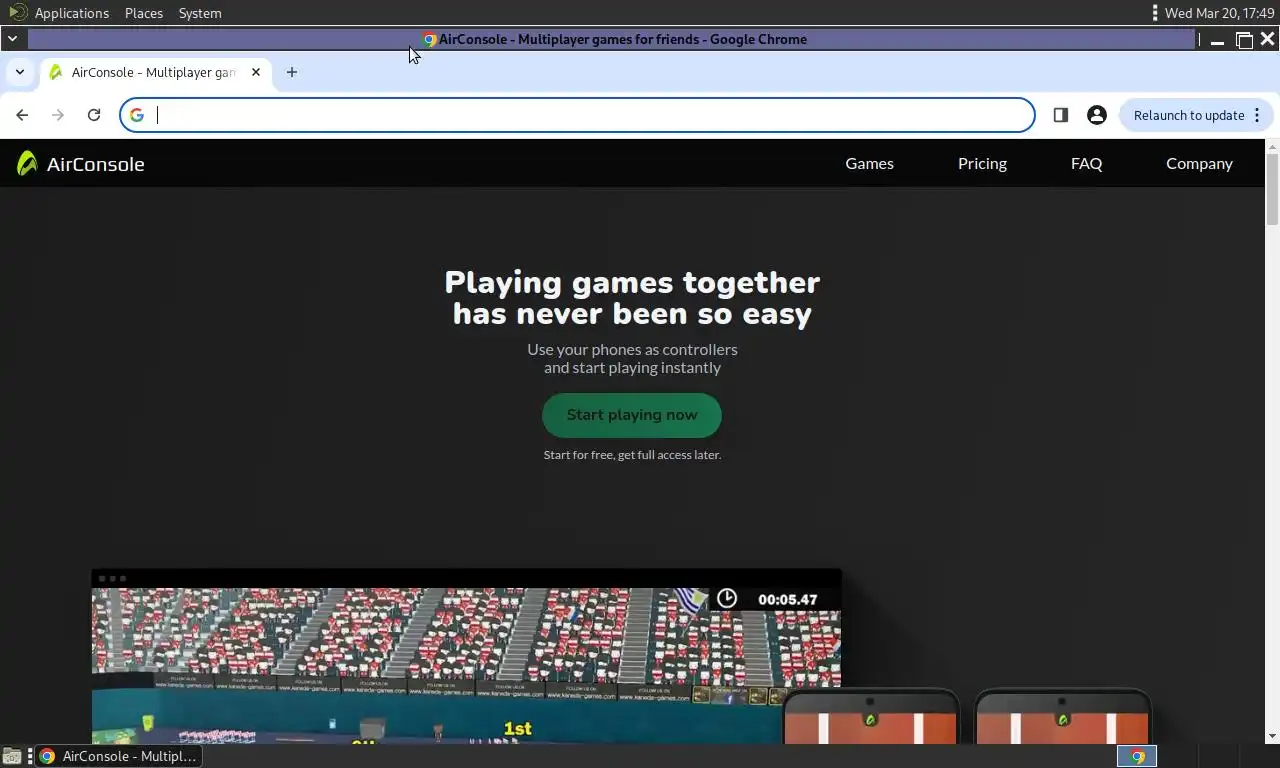Open the Chrome profile avatar menu
This screenshot has height=768, width=1280.
point(1097,115)
